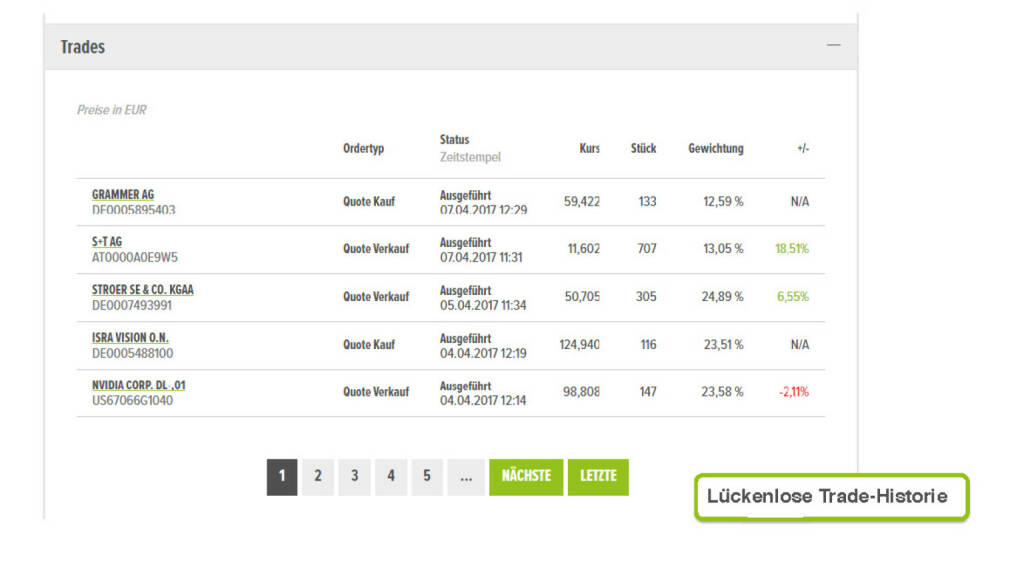This screenshot has width=1024, height=576.
Task: Click the Trades panel header title
Action: (83, 47)
